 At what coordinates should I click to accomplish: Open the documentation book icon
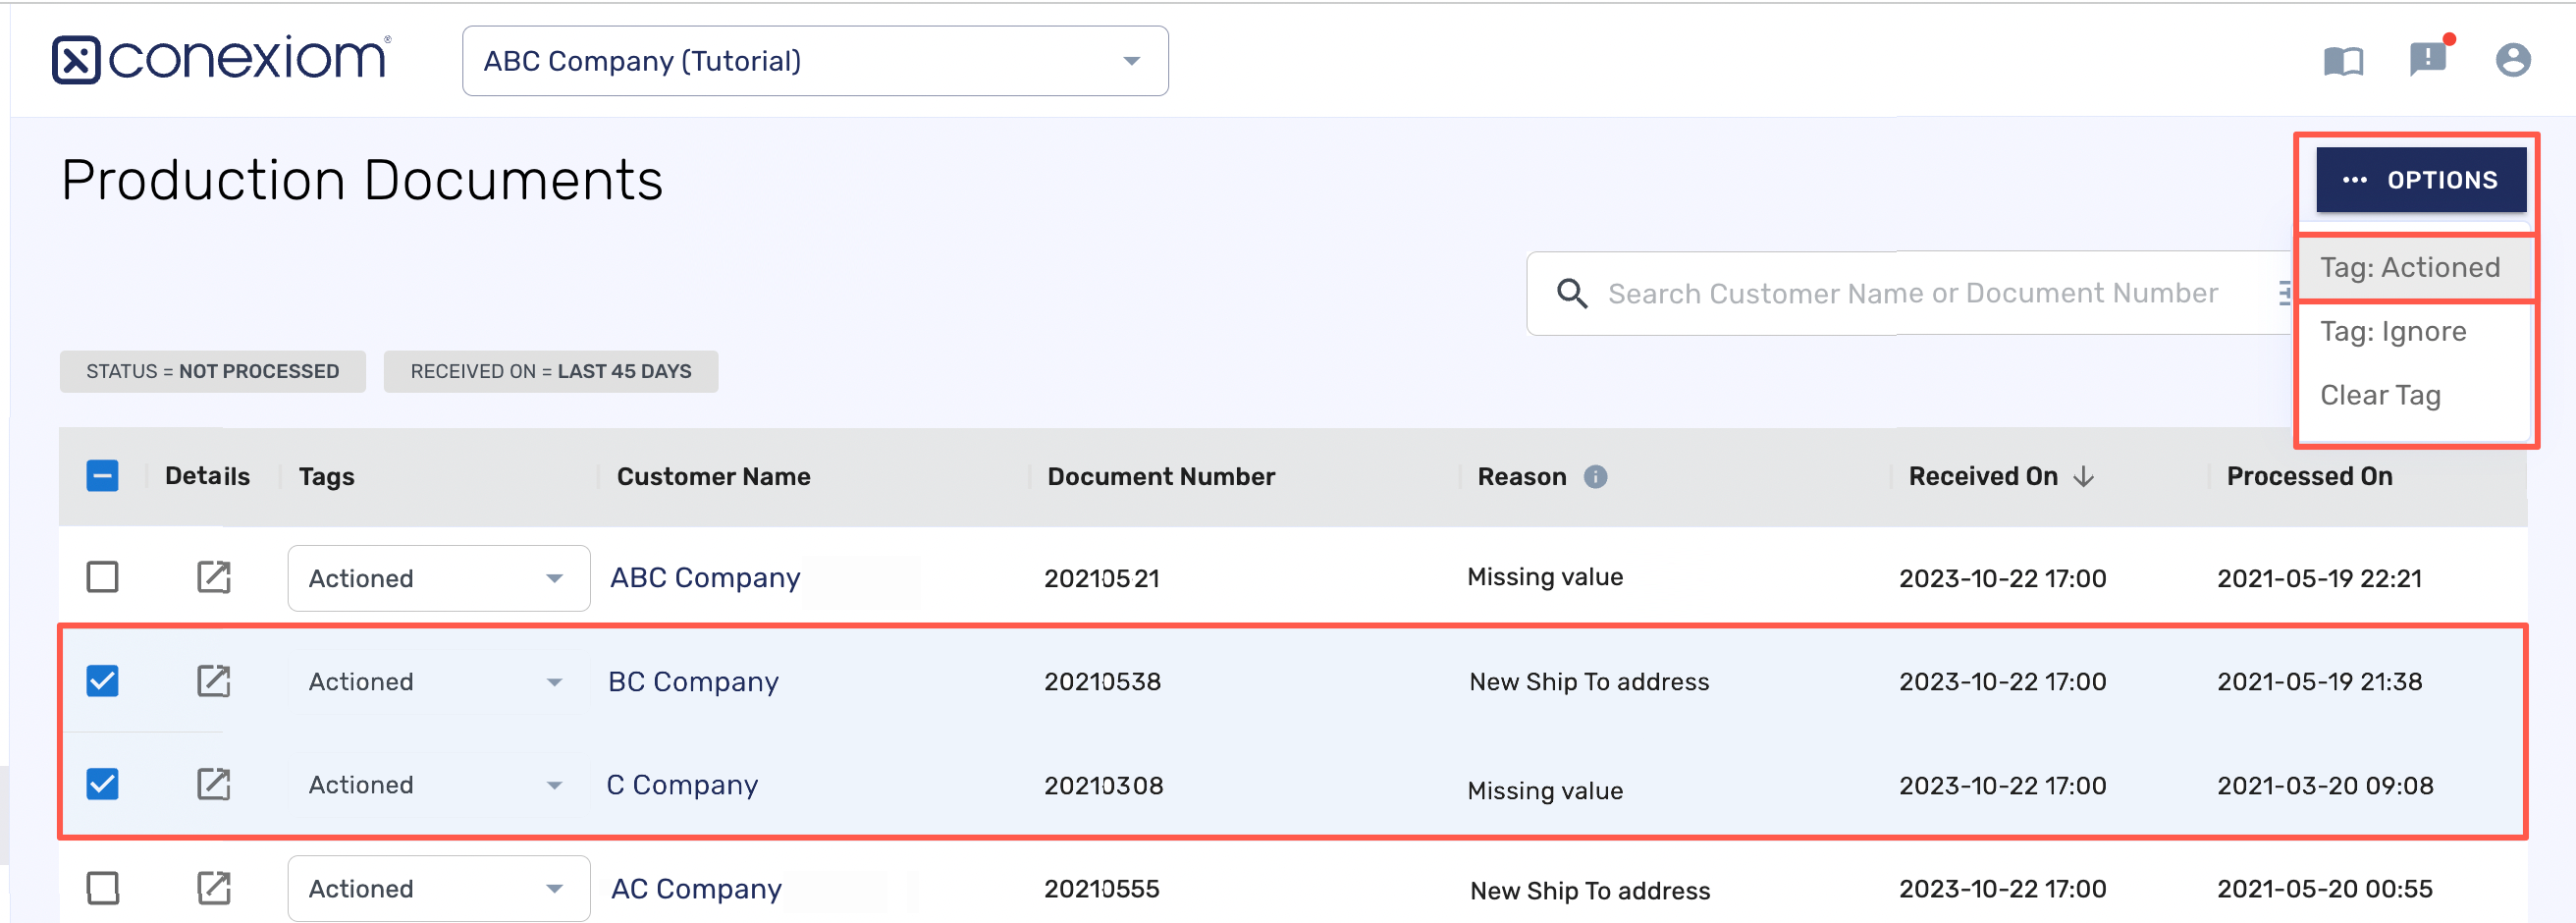2343,60
